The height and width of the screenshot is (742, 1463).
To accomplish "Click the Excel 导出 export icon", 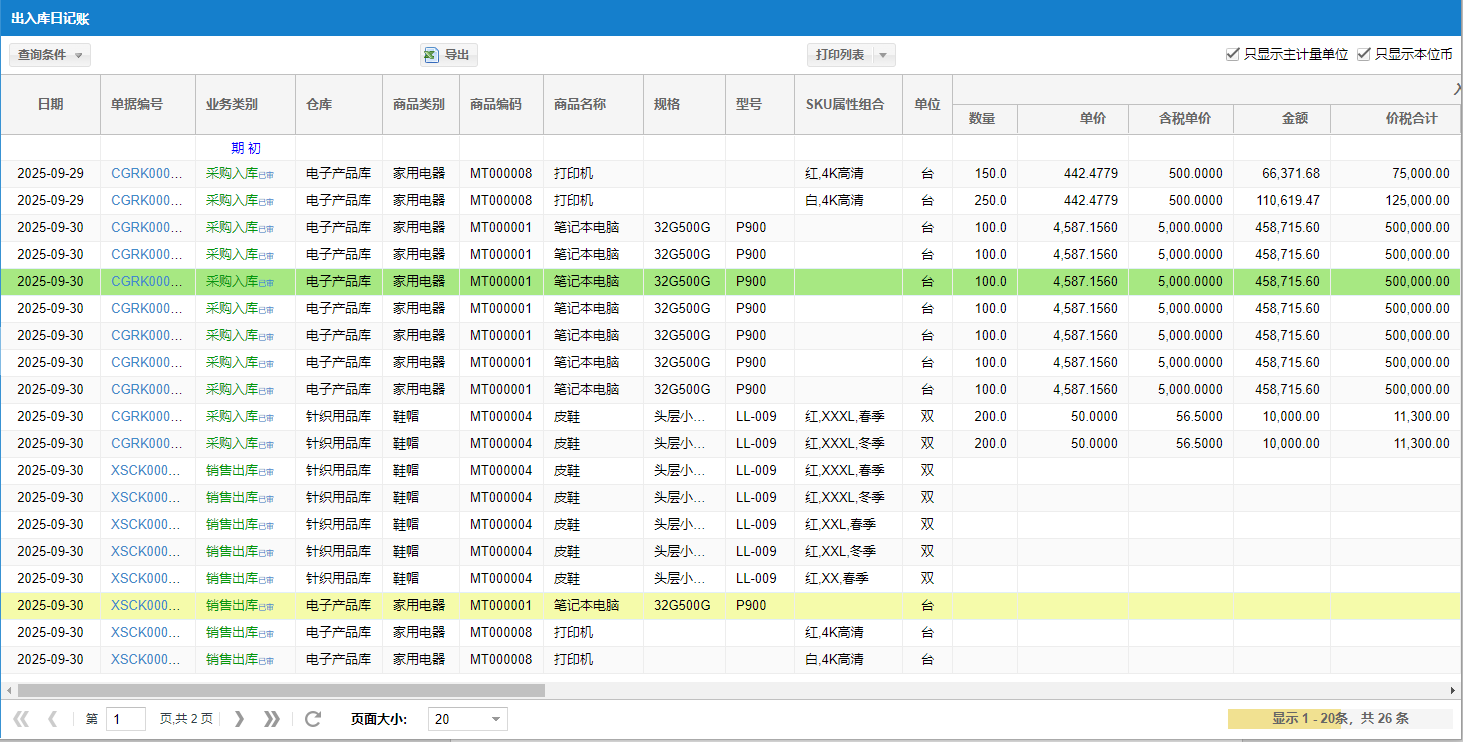I will 431,55.
